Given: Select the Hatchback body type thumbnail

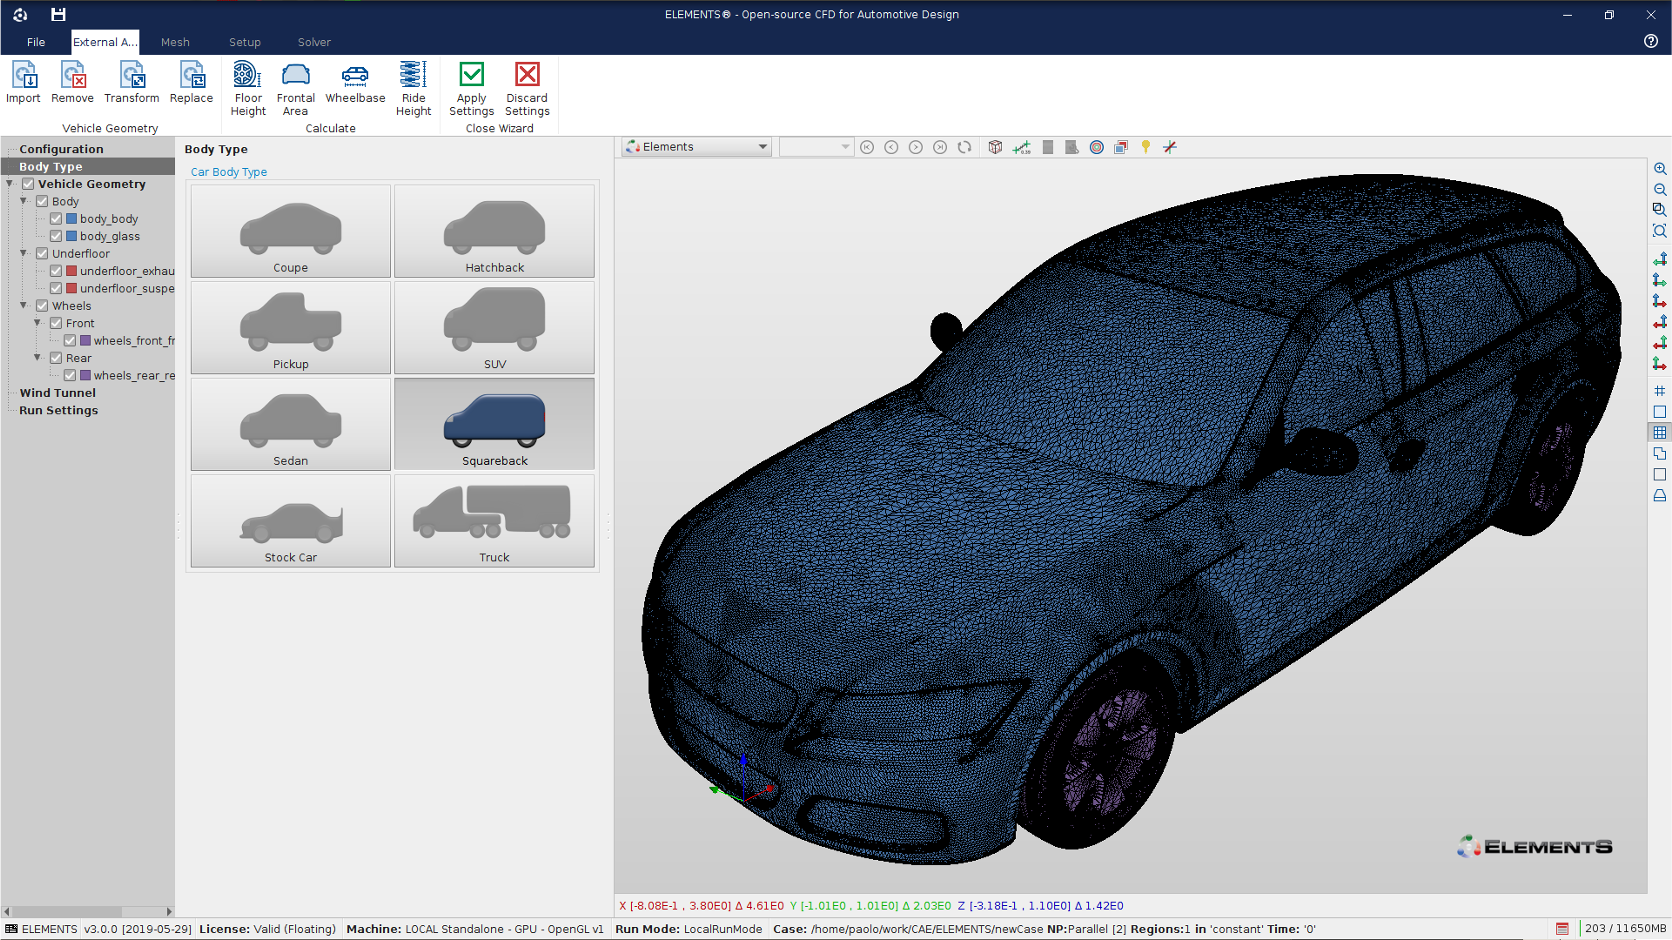Looking at the screenshot, I should tap(494, 231).
